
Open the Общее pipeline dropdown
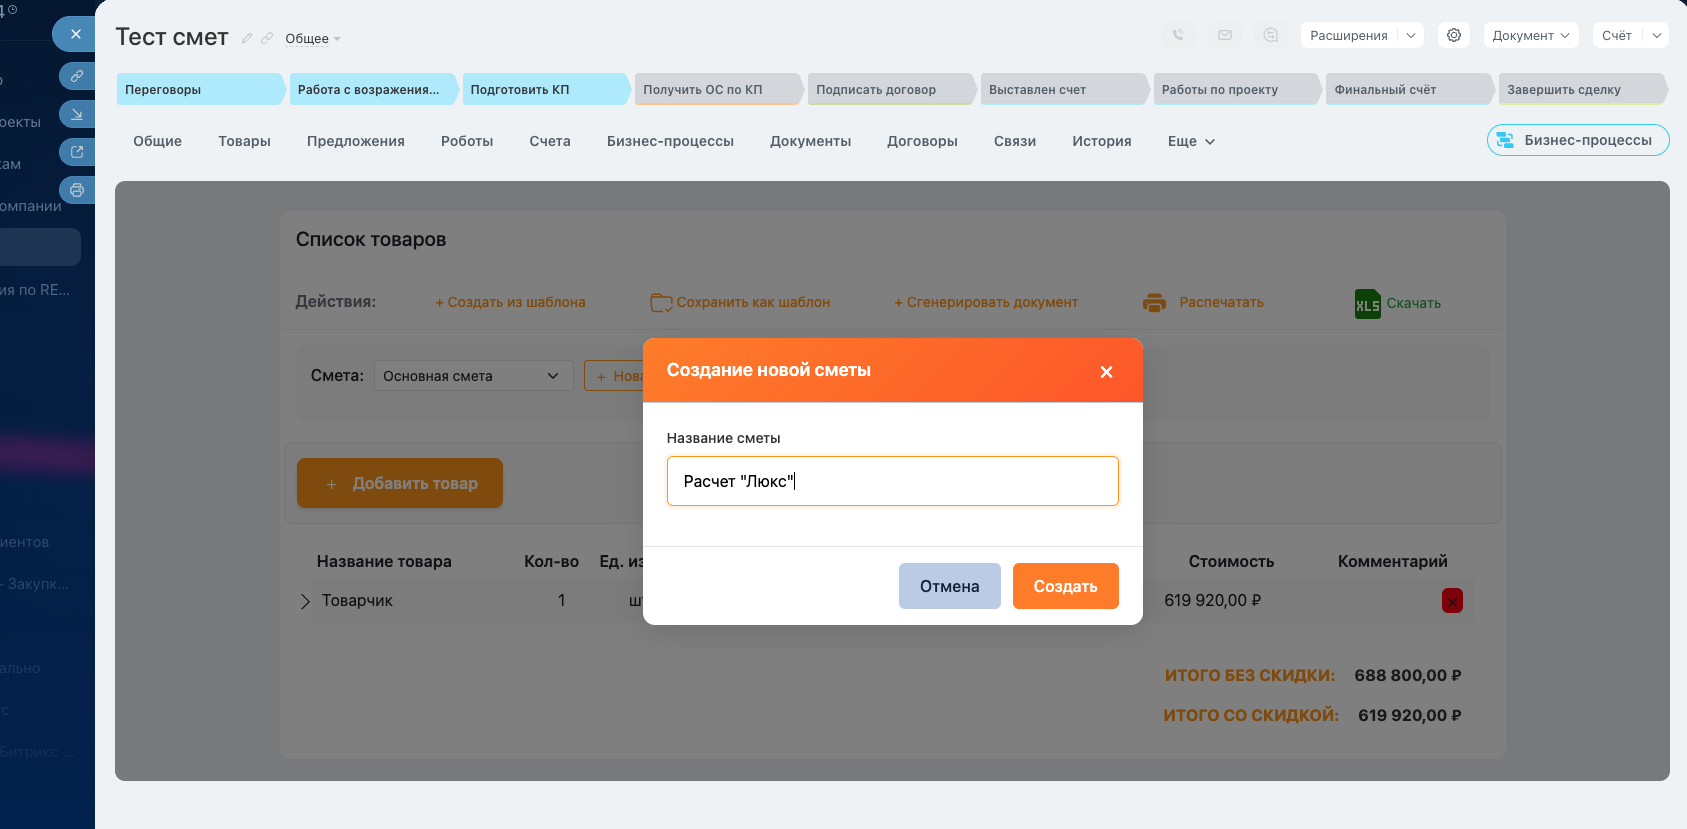click(313, 39)
